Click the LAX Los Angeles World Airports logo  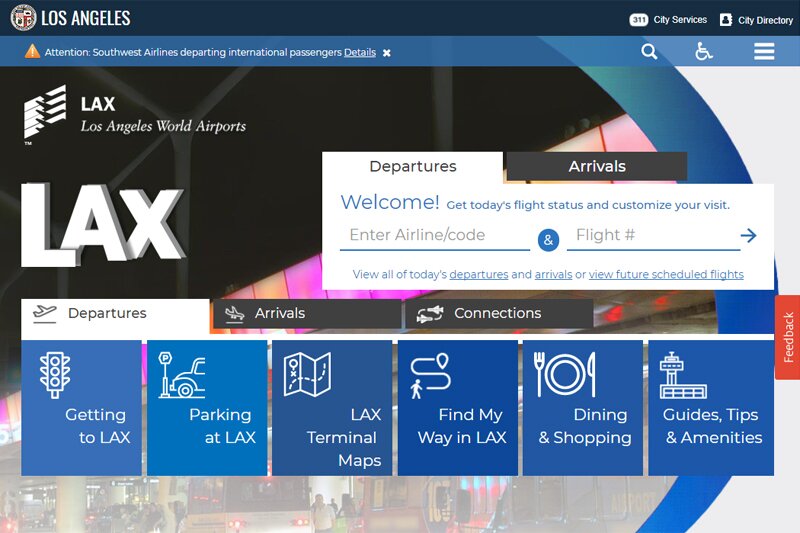point(135,115)
